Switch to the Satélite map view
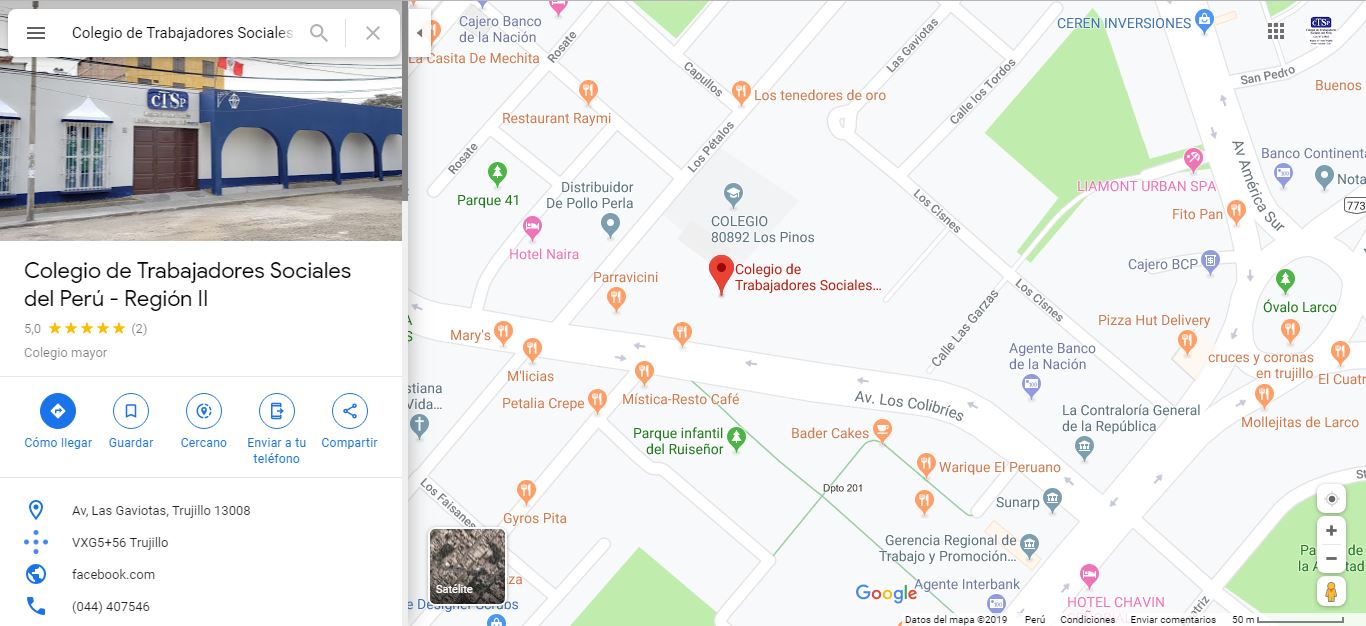Viewport: 1366px width, 626px height. click(467, 566)
